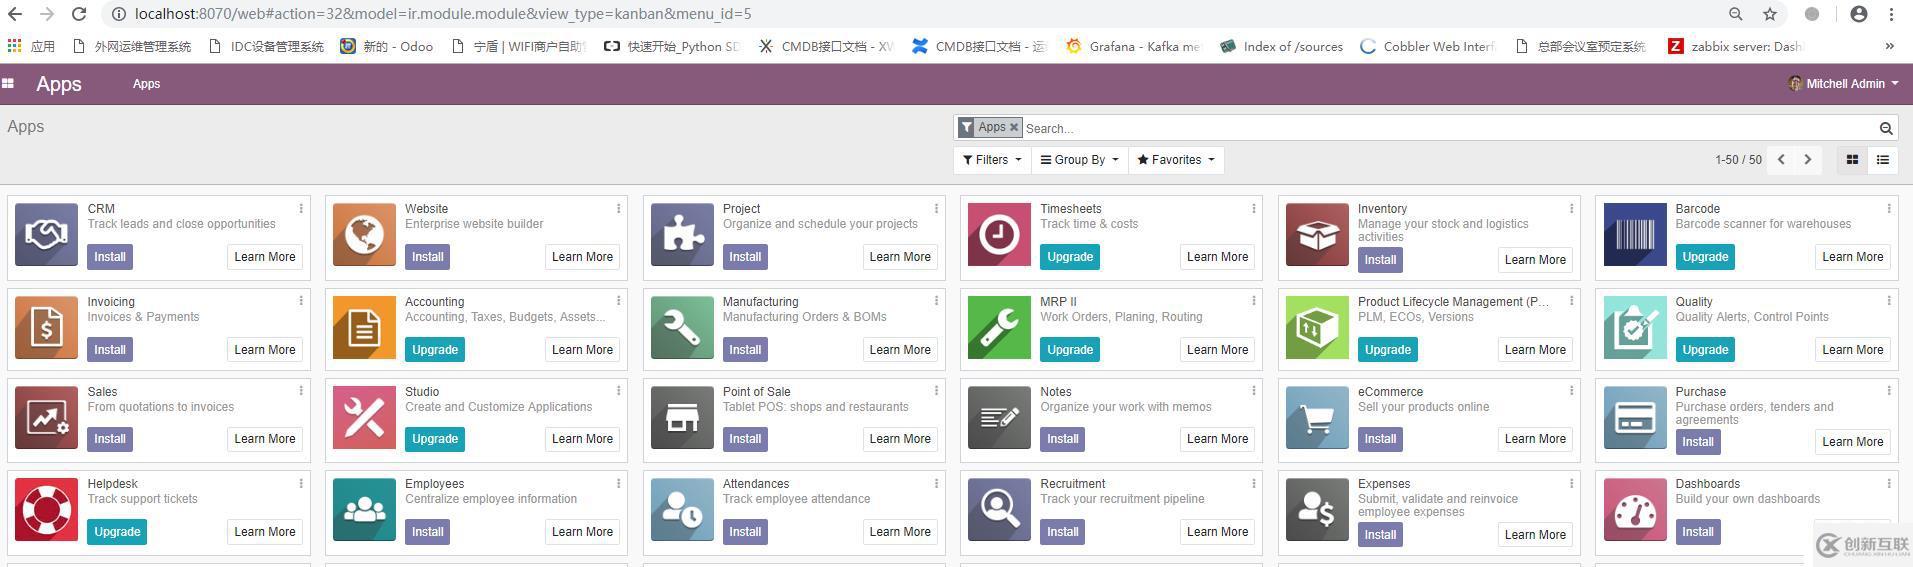Click the Timesheets clock icon

[x=999, y=235]
